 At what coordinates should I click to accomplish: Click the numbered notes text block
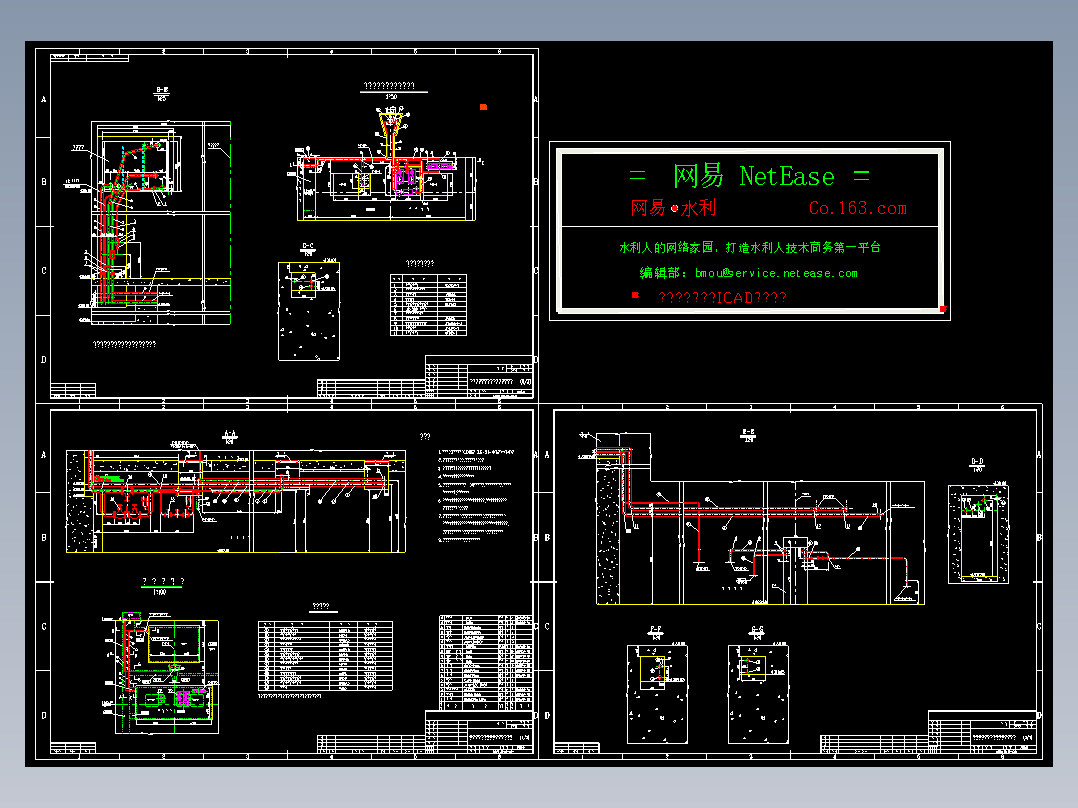click(x=476, y=496)
